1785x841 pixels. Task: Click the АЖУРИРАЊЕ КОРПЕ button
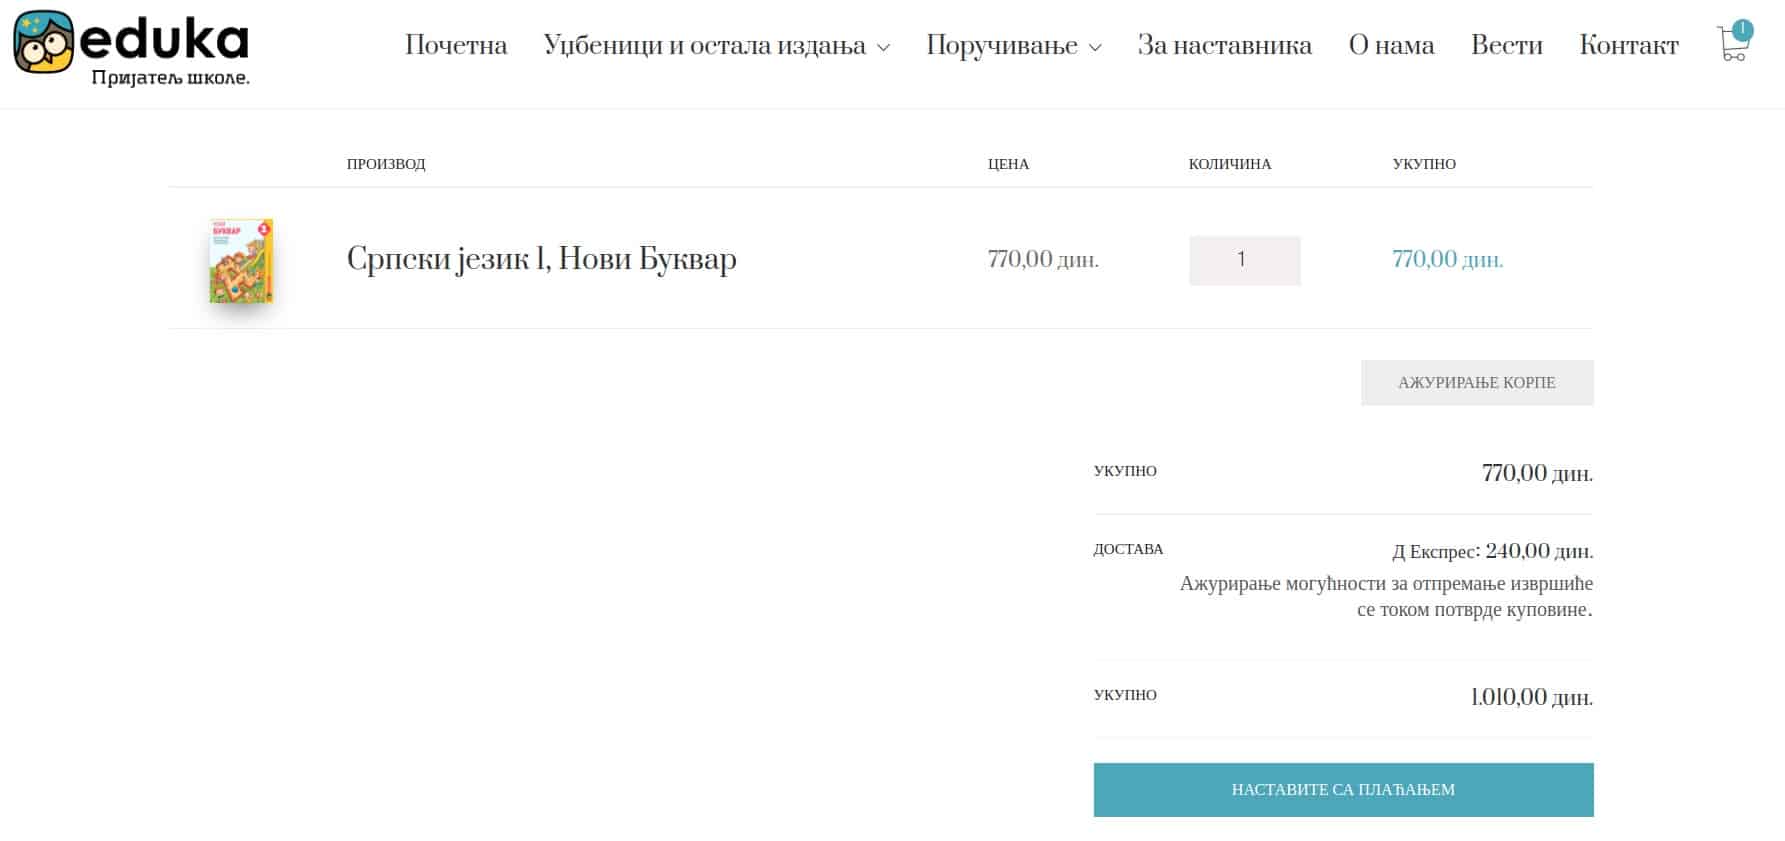point(1477,383)
